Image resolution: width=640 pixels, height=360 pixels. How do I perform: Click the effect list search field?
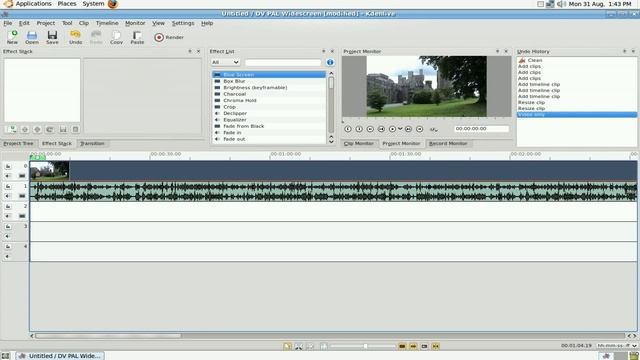283,62
